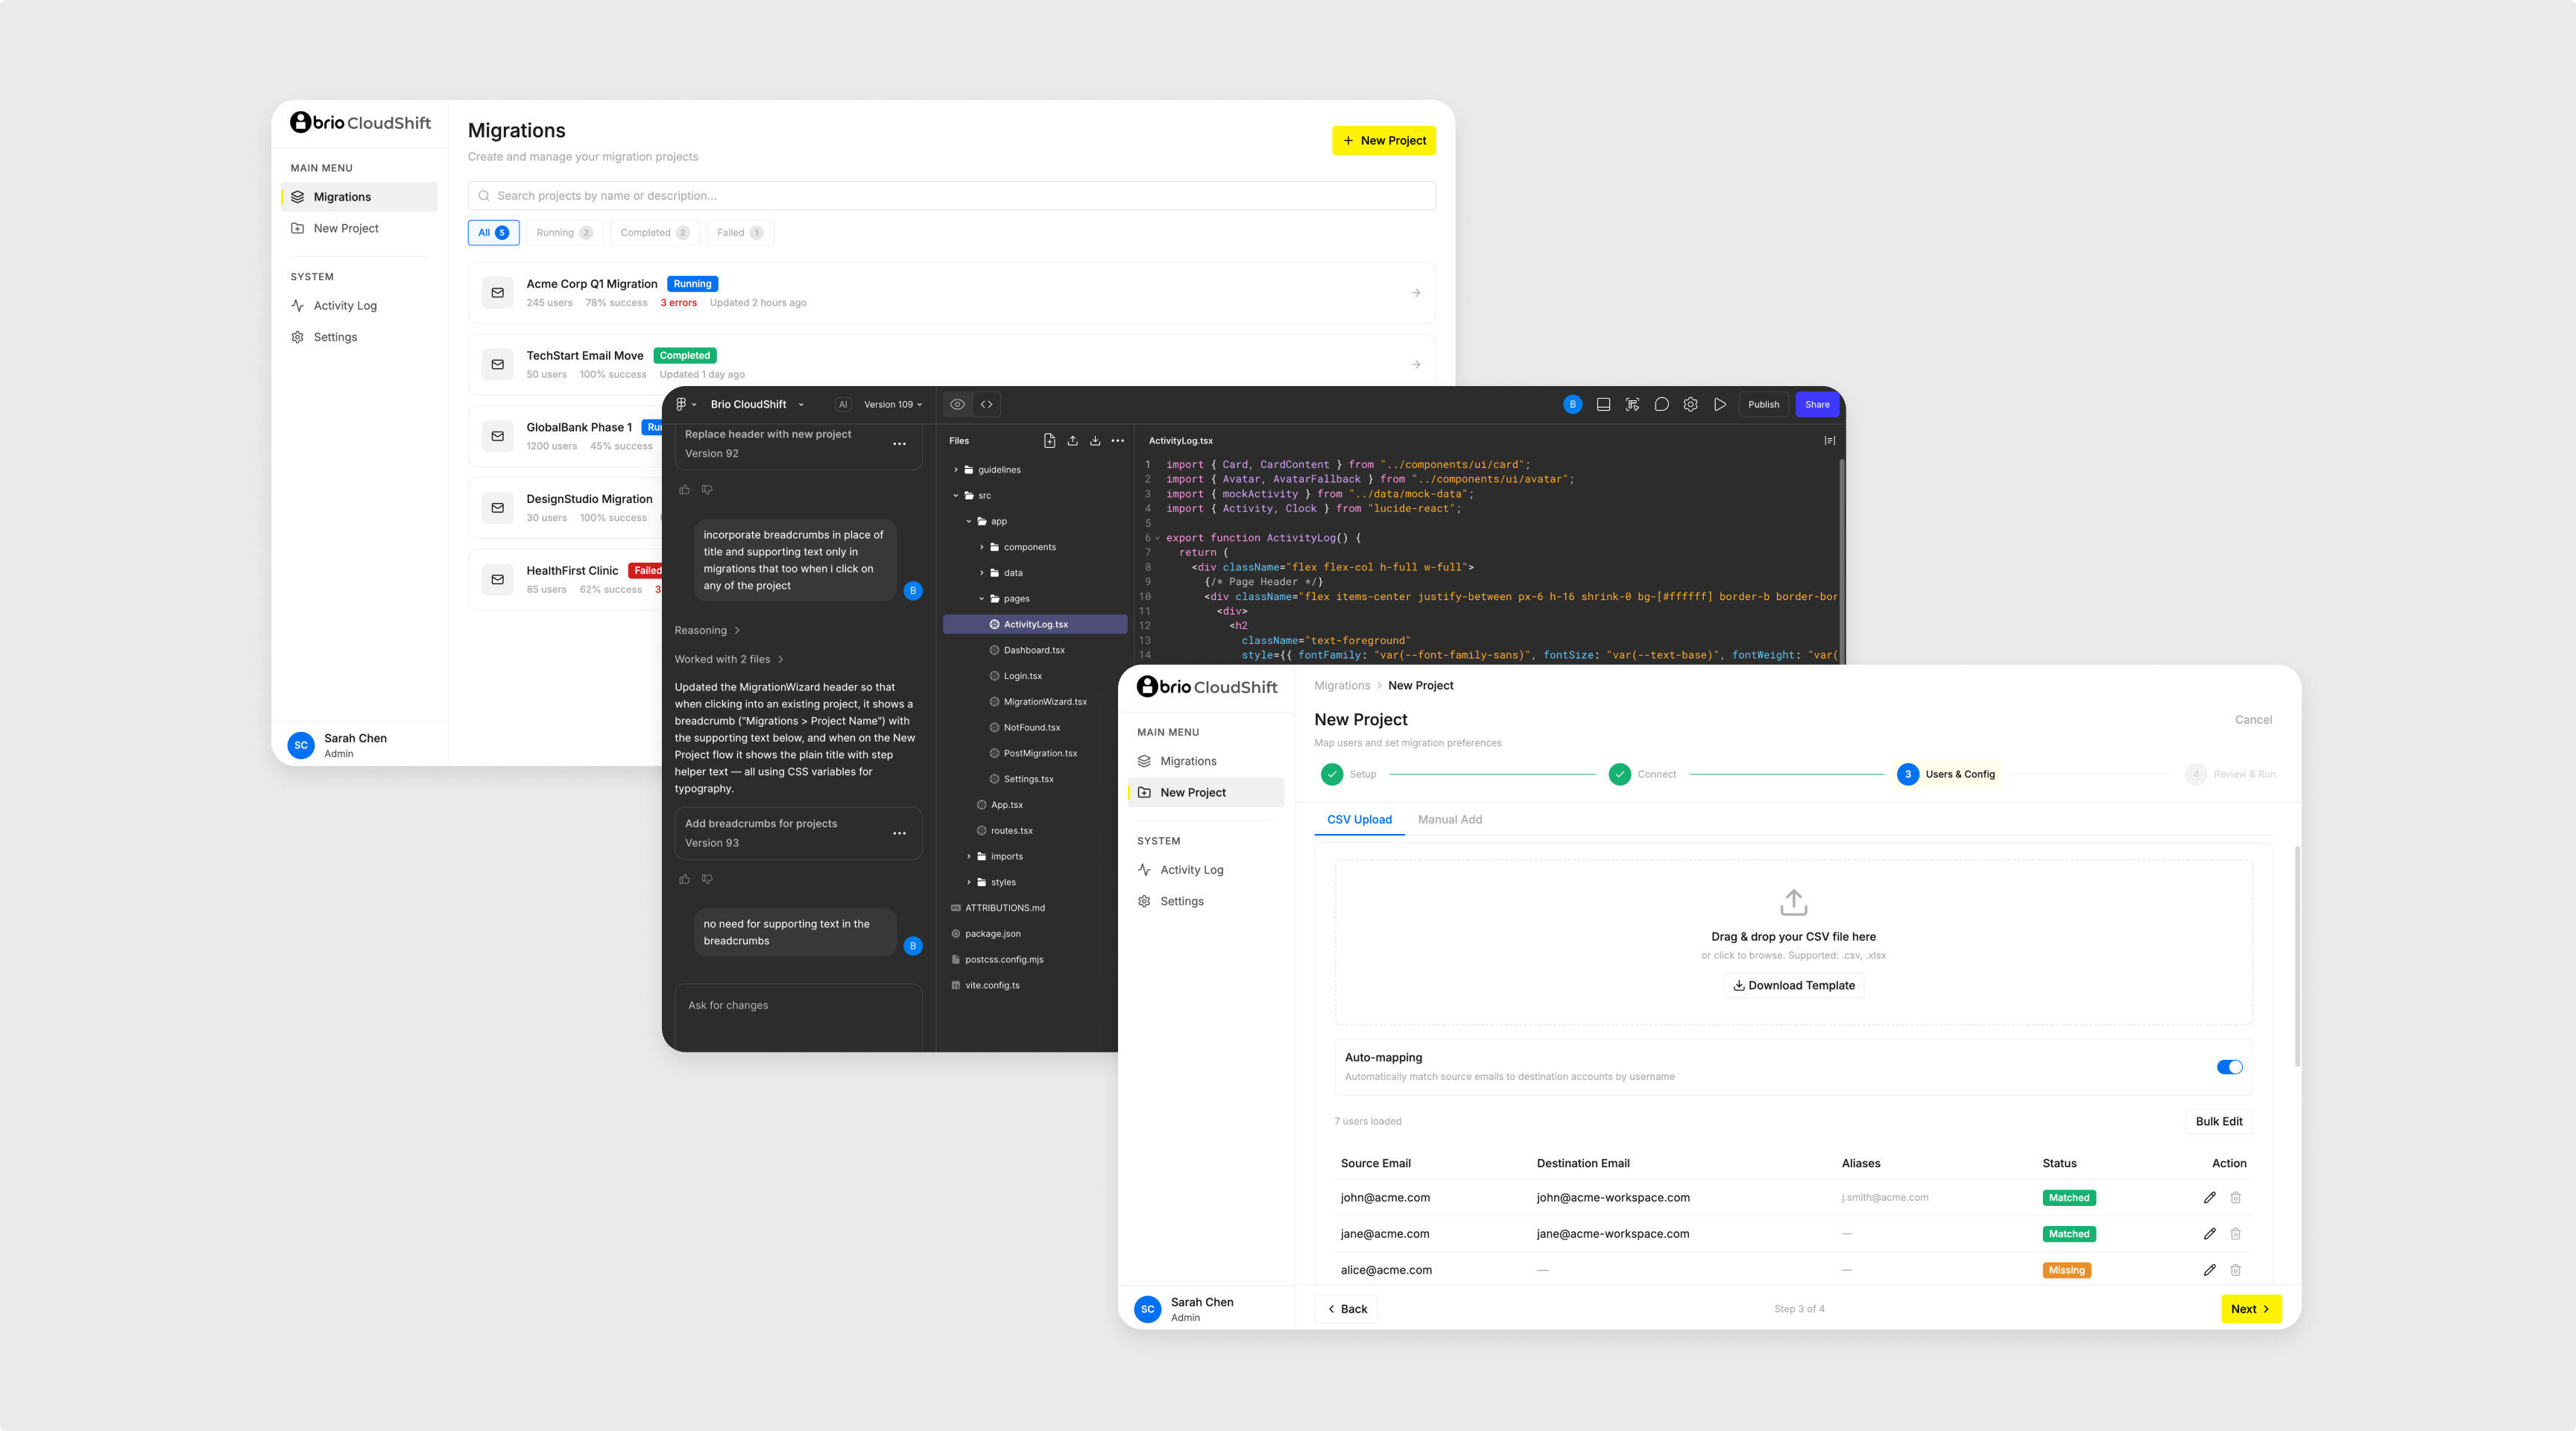Open Activity Log in front window sidebar
Viewport: 2576px width, 1431px height.
[x=1205, y=869]
